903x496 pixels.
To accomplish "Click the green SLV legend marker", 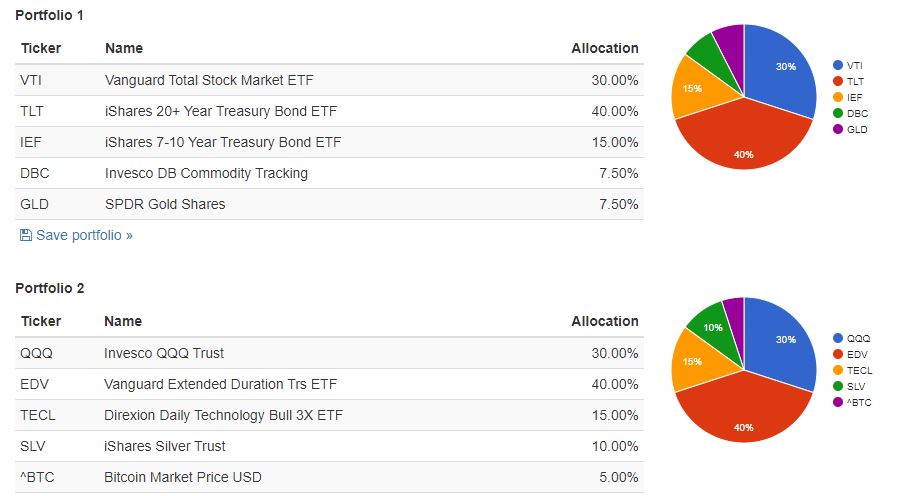I will [838, 386].
